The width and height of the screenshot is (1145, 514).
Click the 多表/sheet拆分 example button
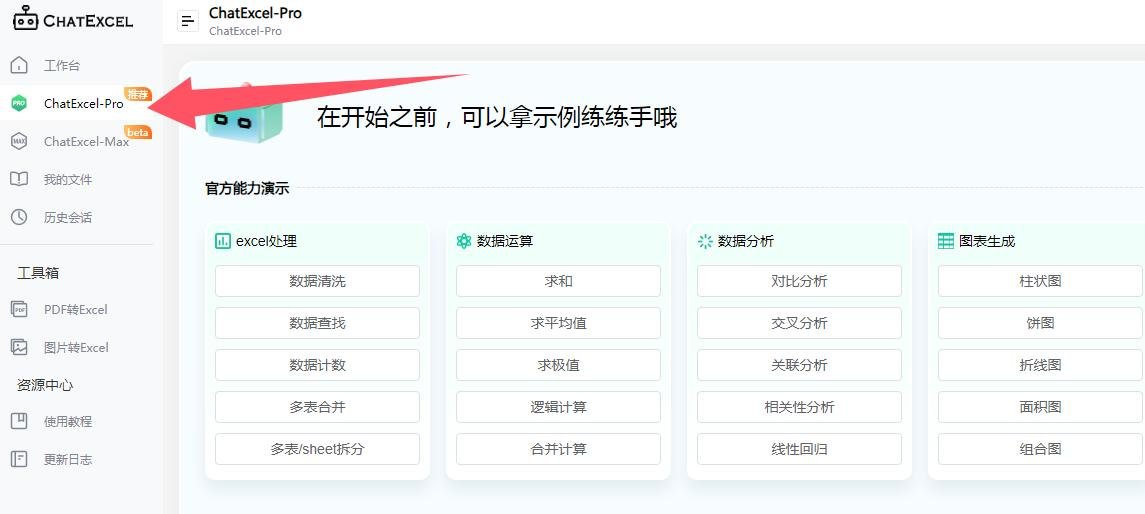coord(318,449)
